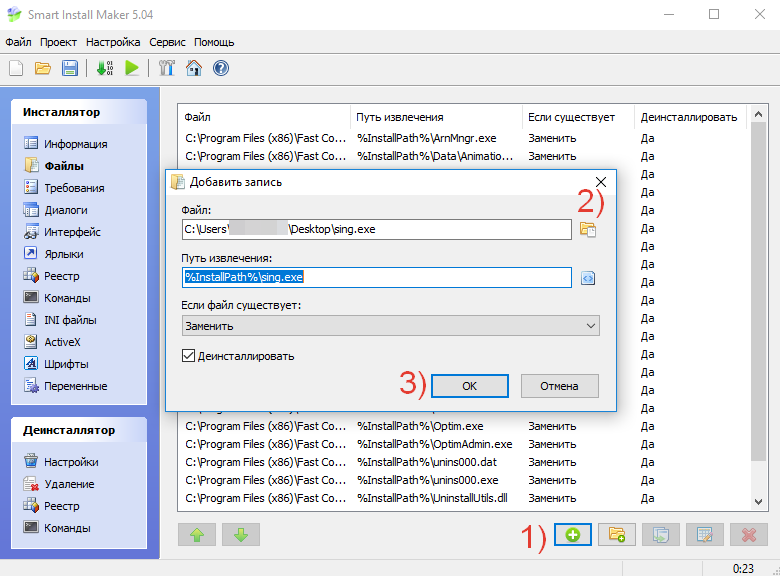Image resolution: width=780 pixels, height=576 pixels.
Task: Click the Файл path input field
Action: (377, 229)
